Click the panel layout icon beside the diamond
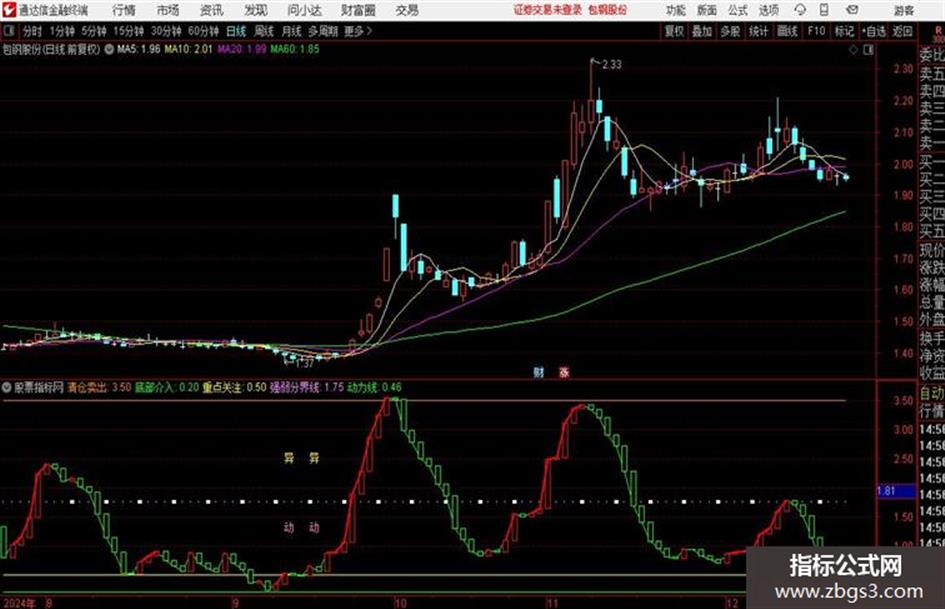The image size is (945, 609). click(868, 50)
